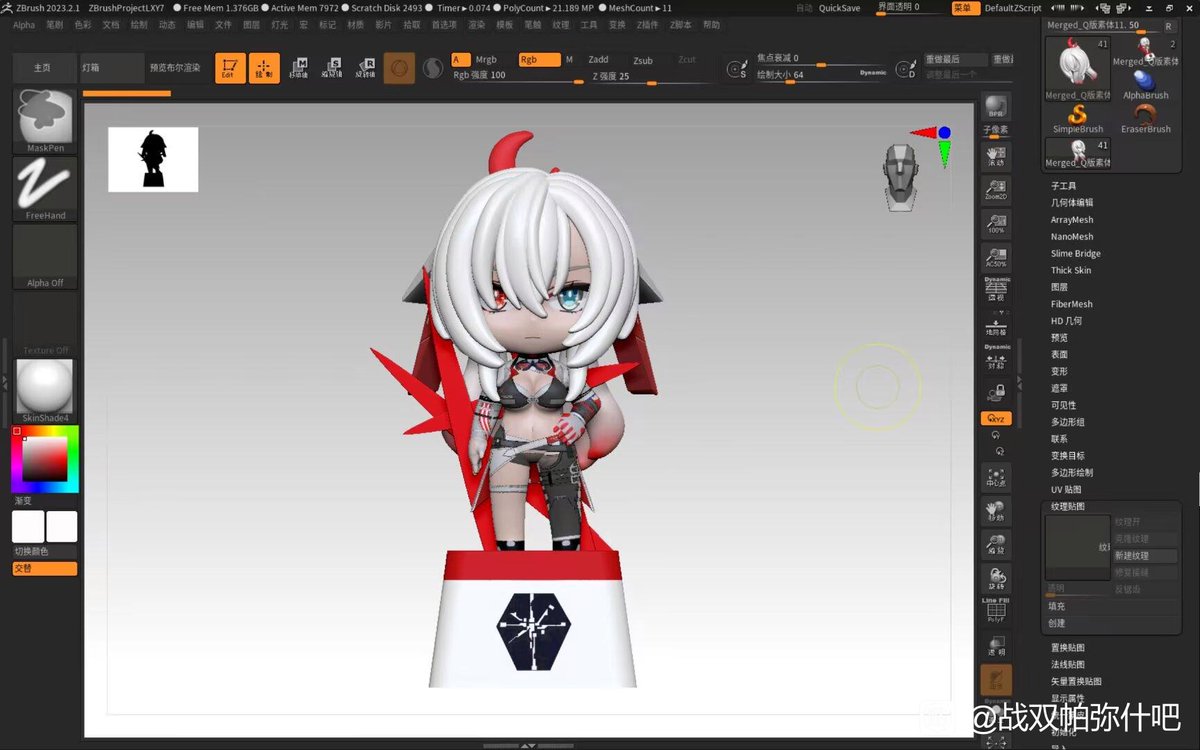Select the AlphaBrush tool
Image resolution: width=1200 pixels, height=750 pixels.
(1145, 85)
